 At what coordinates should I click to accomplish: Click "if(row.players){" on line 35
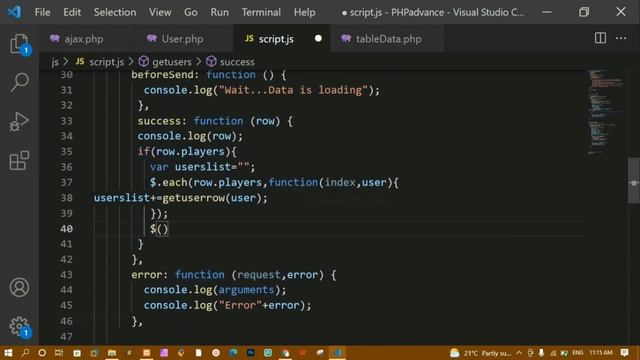click(187, 152)
